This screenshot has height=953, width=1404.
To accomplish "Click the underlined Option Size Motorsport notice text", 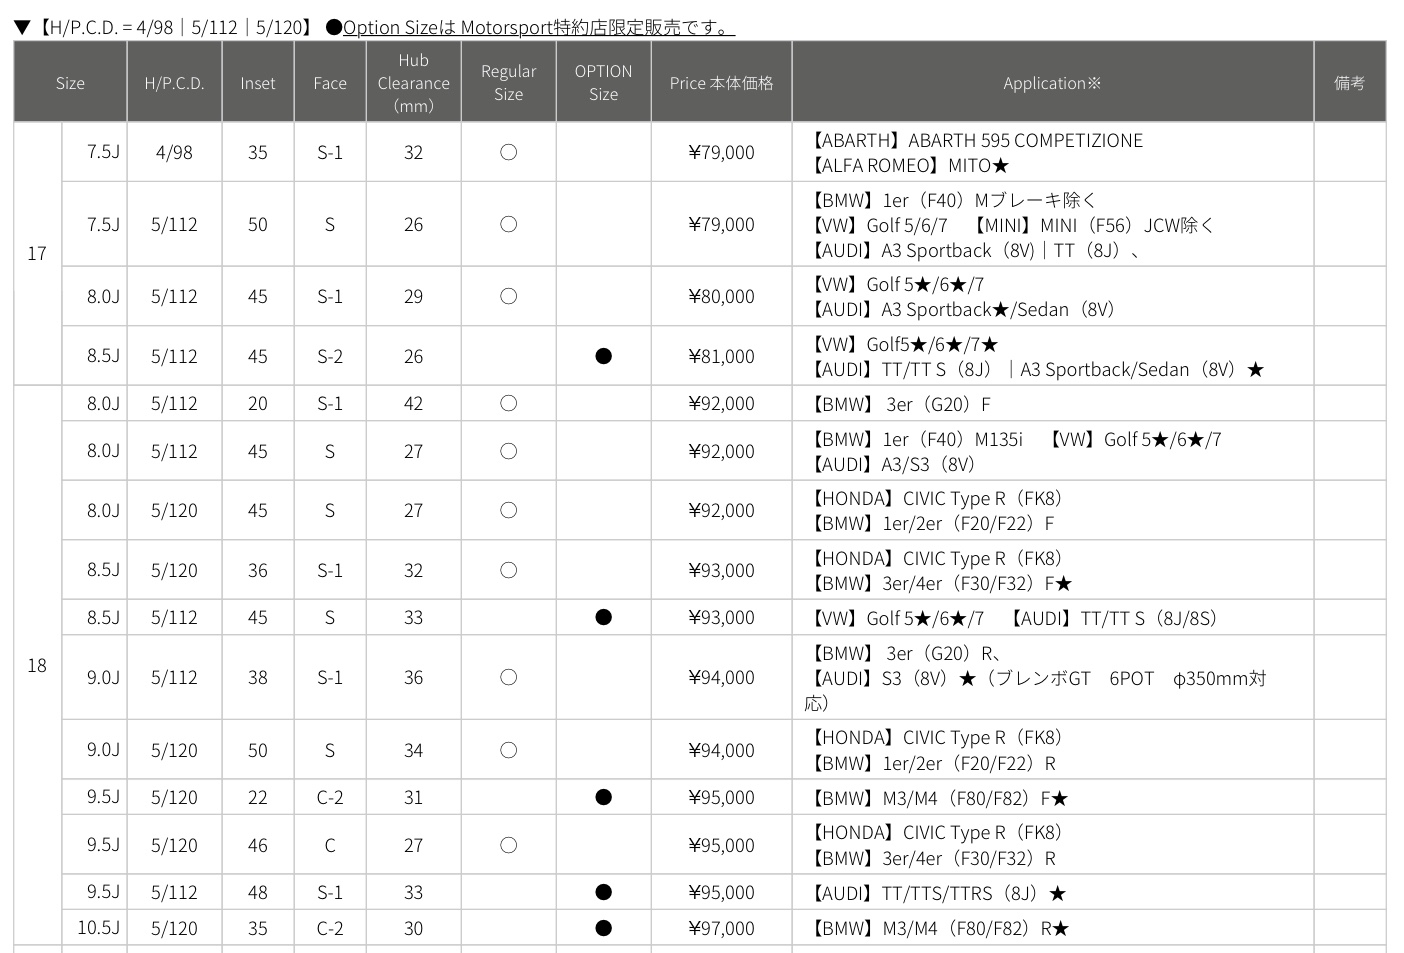I will tap(538, 27).
